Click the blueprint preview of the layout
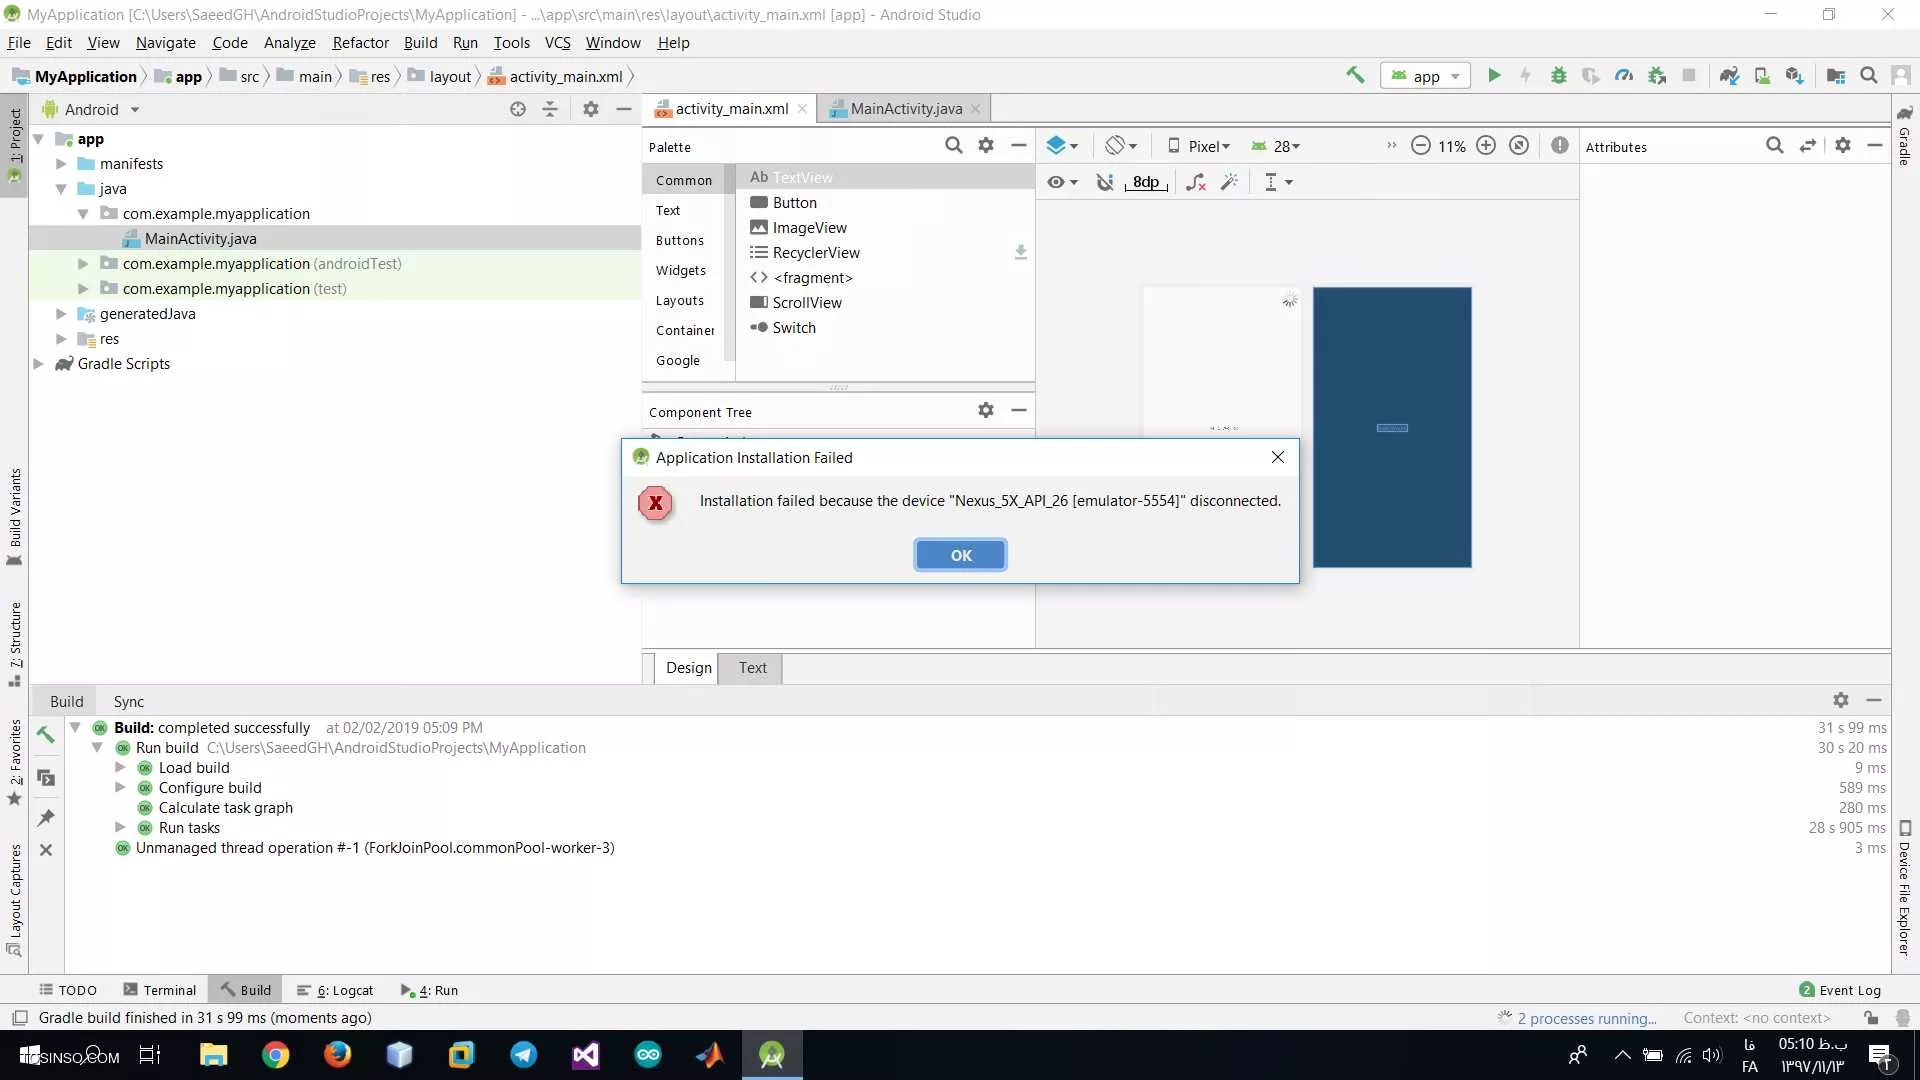 (x=1392, y=427)
